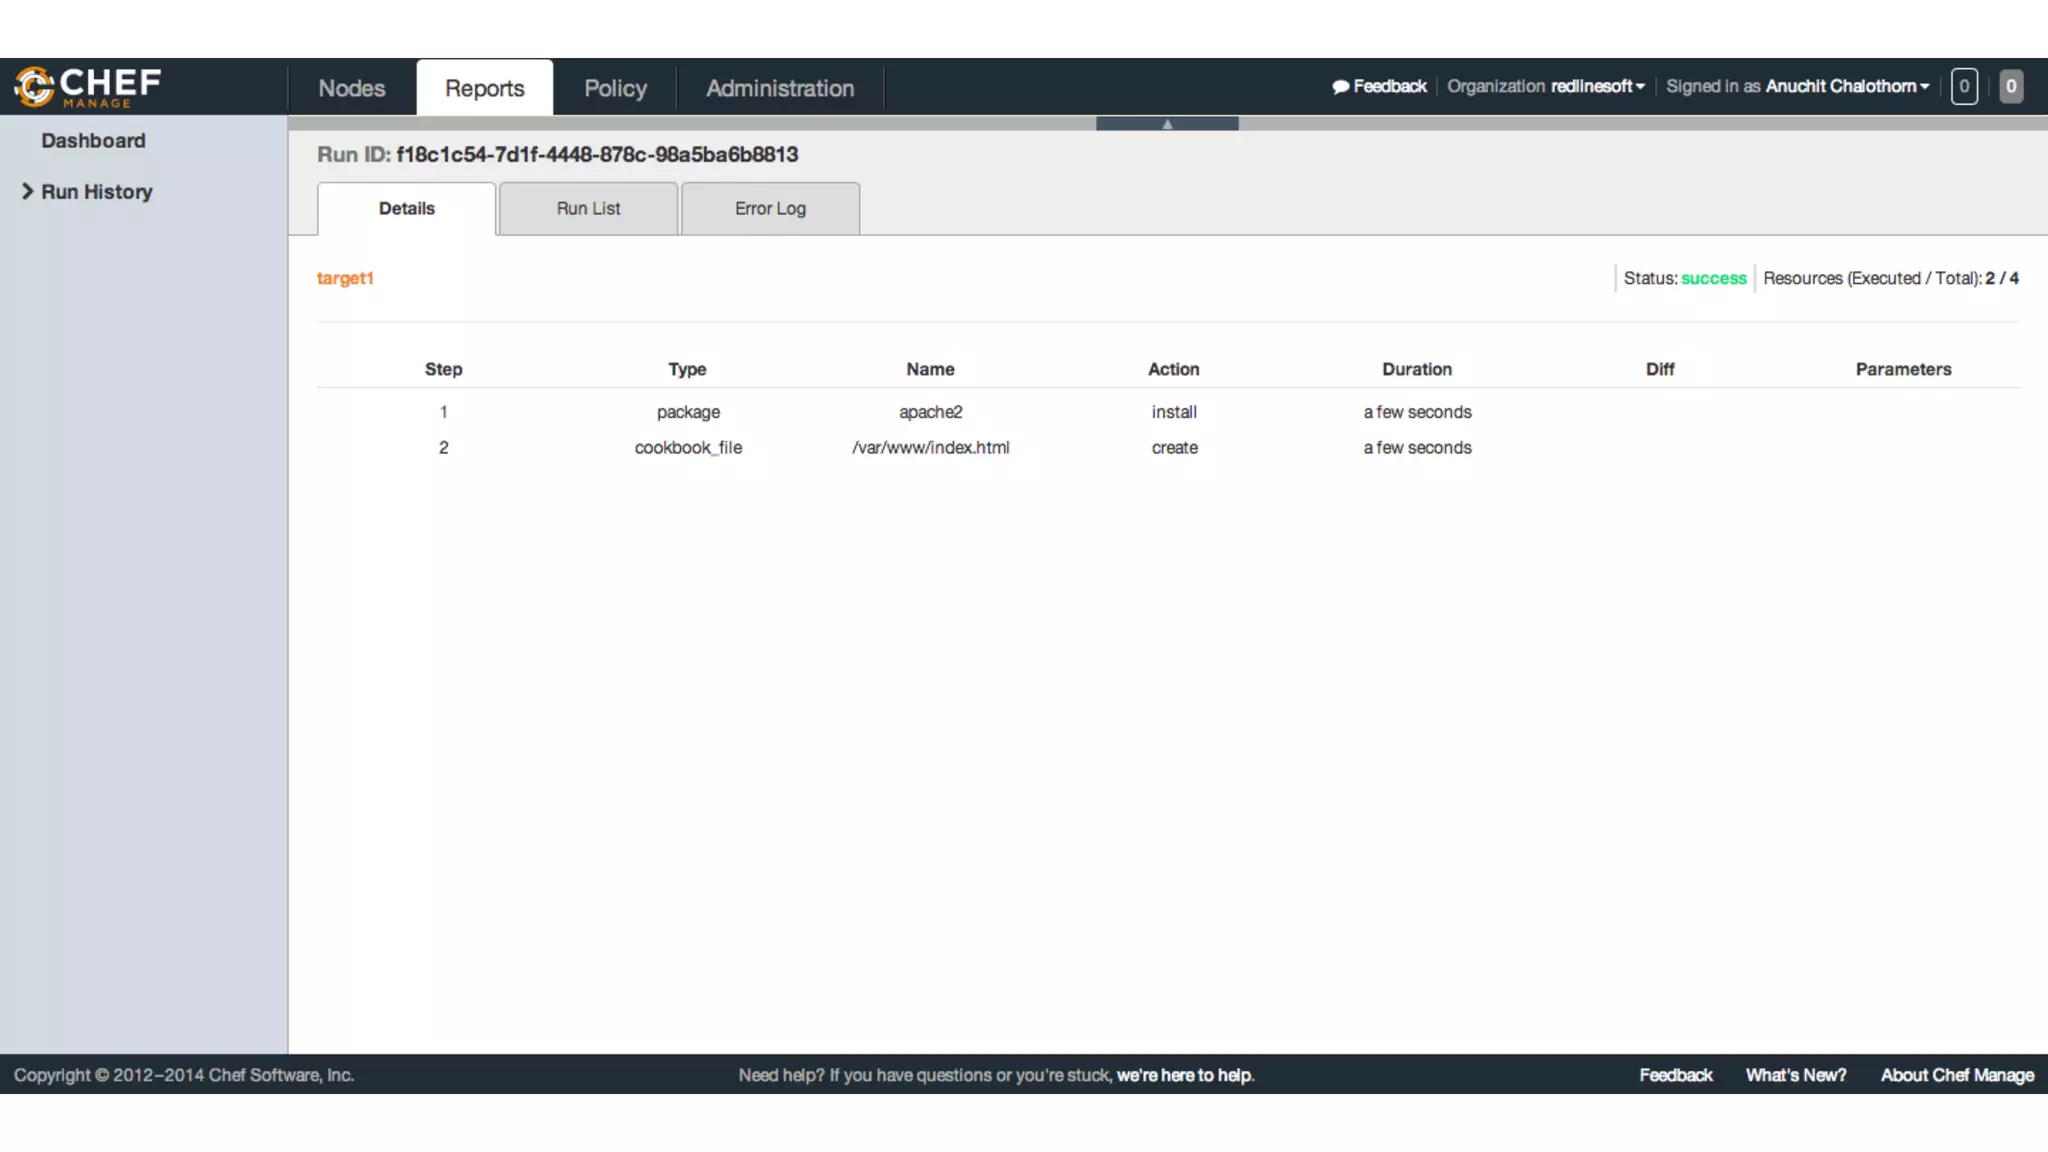Image resolution: width=2048 pixels, height=1152 pixels.
Task: Open the Nodes menu
Action: click(x=351, y=88)
